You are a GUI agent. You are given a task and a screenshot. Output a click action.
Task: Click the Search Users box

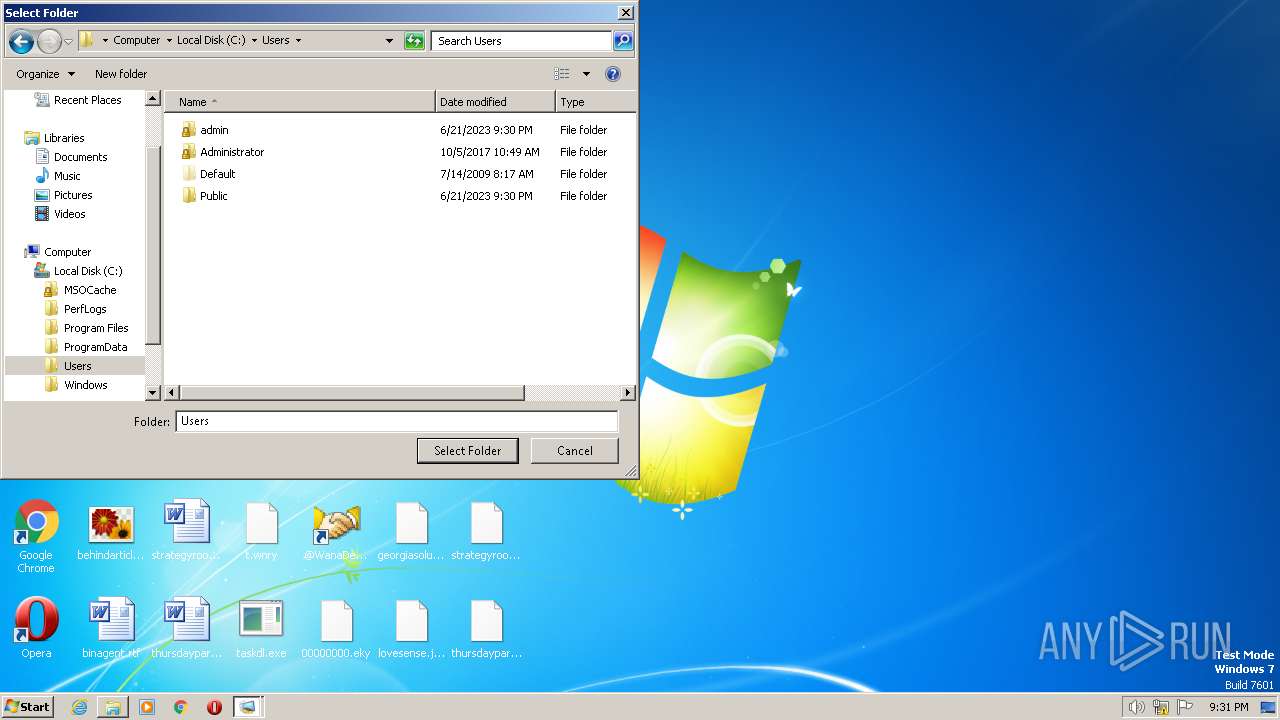(x=521, y=41)
